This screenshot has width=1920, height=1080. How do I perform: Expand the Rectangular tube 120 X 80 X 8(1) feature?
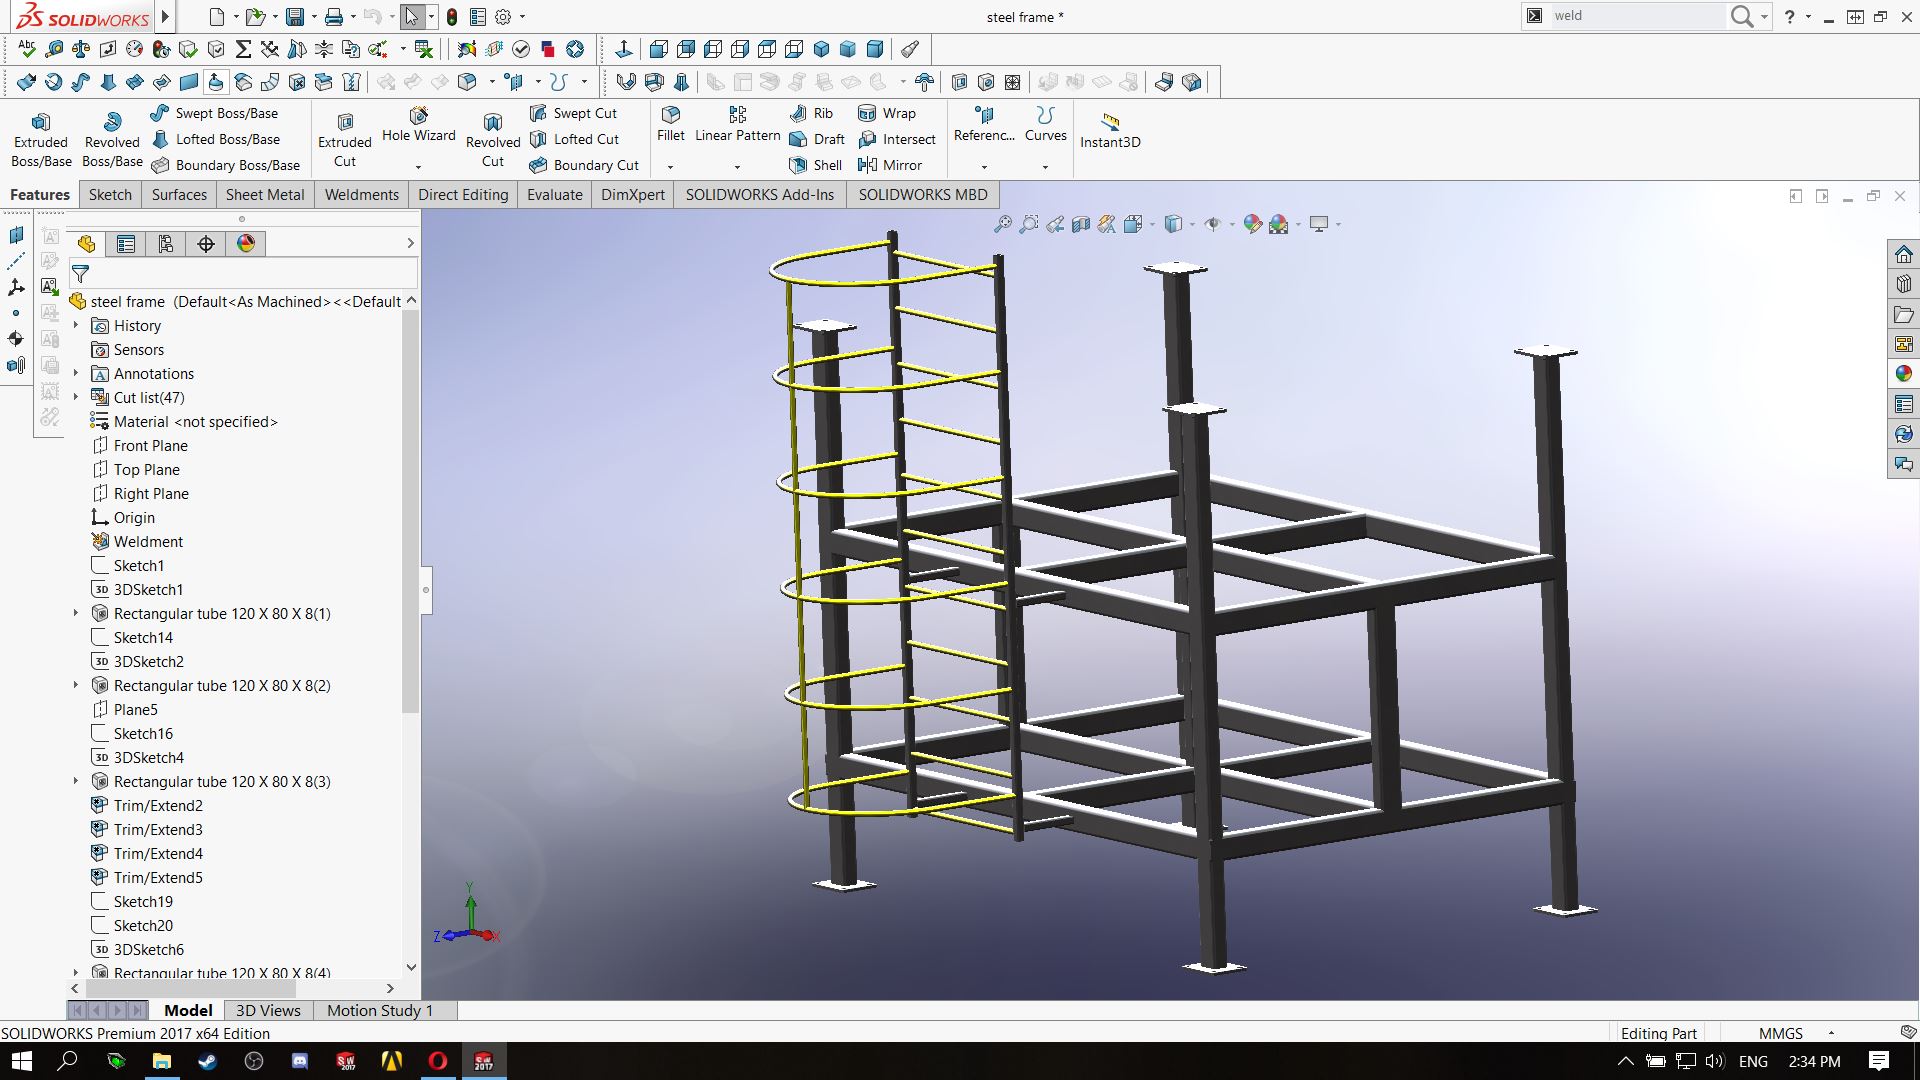tap(76, 613)
